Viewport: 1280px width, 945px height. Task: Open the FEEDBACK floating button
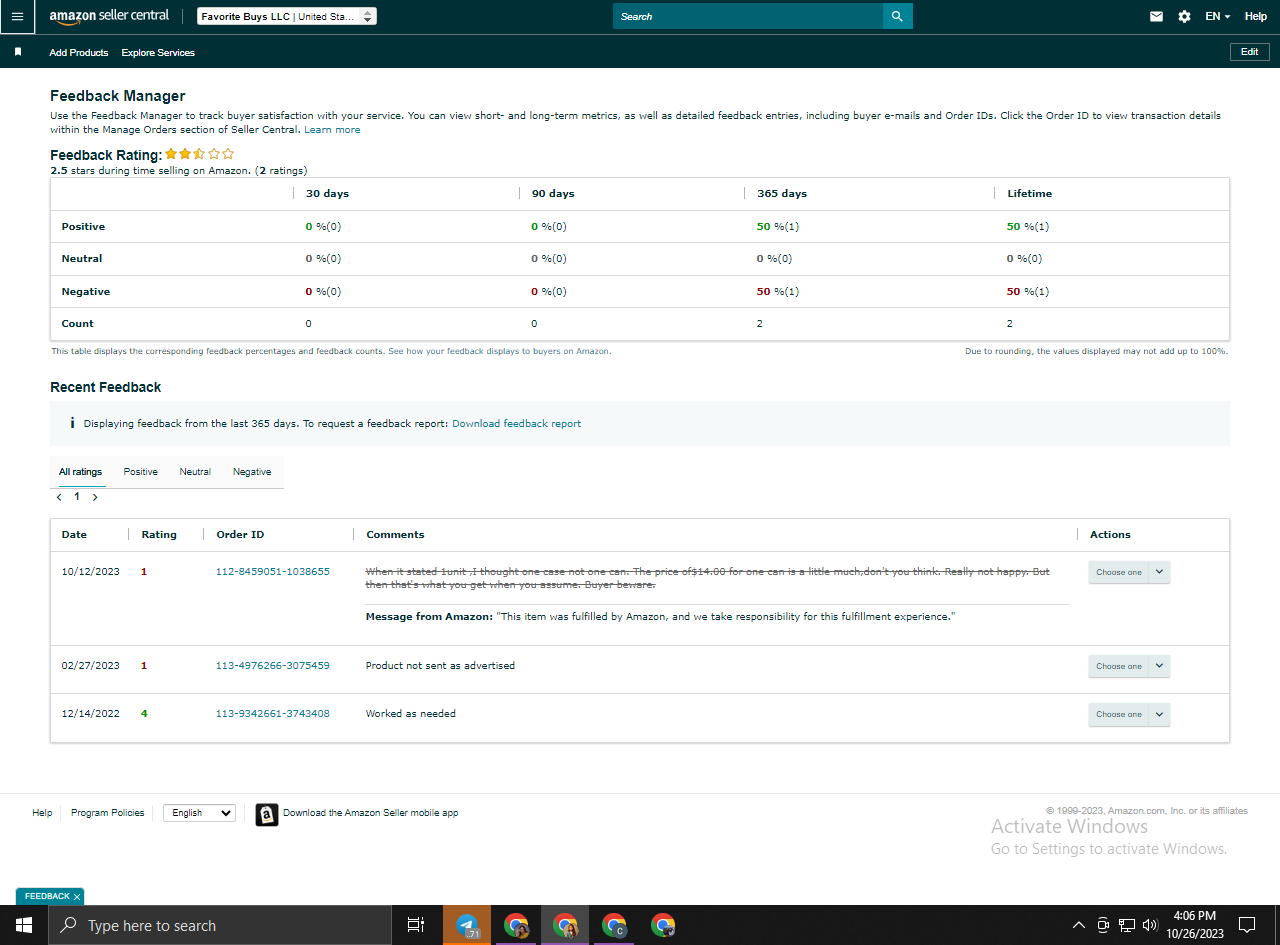coord(47,897)
